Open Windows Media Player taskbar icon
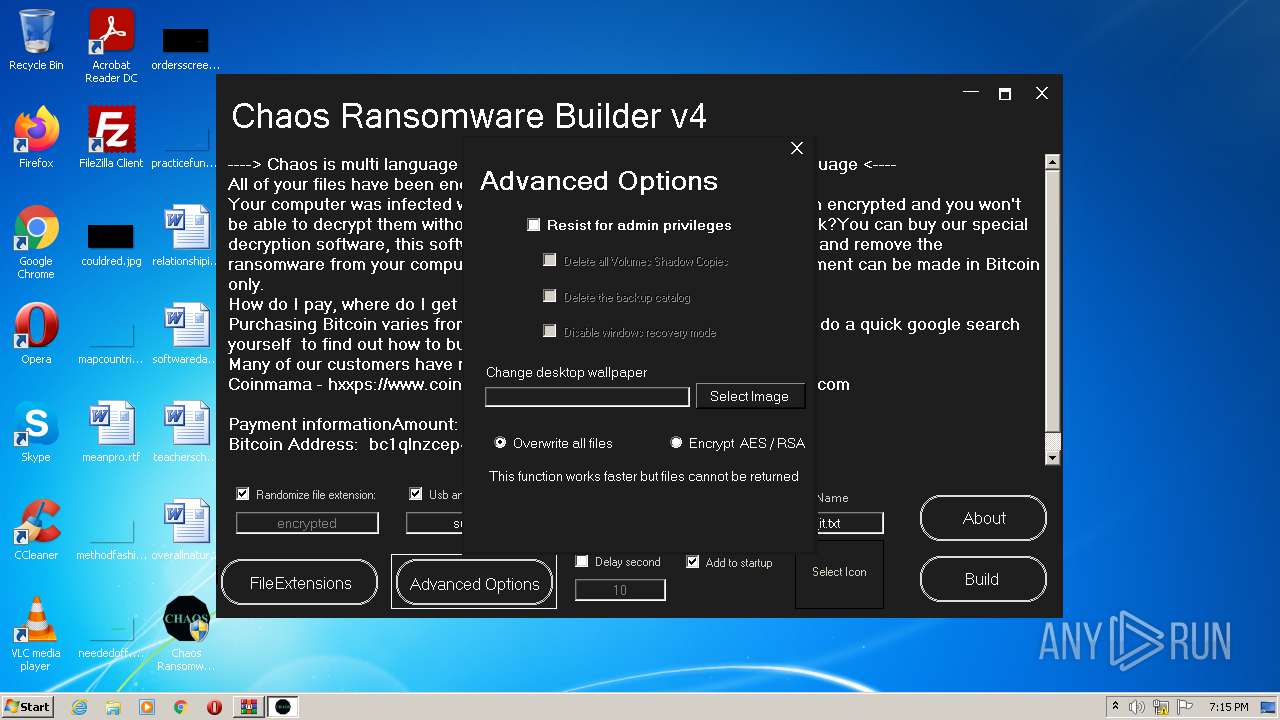 click(147, 707)
